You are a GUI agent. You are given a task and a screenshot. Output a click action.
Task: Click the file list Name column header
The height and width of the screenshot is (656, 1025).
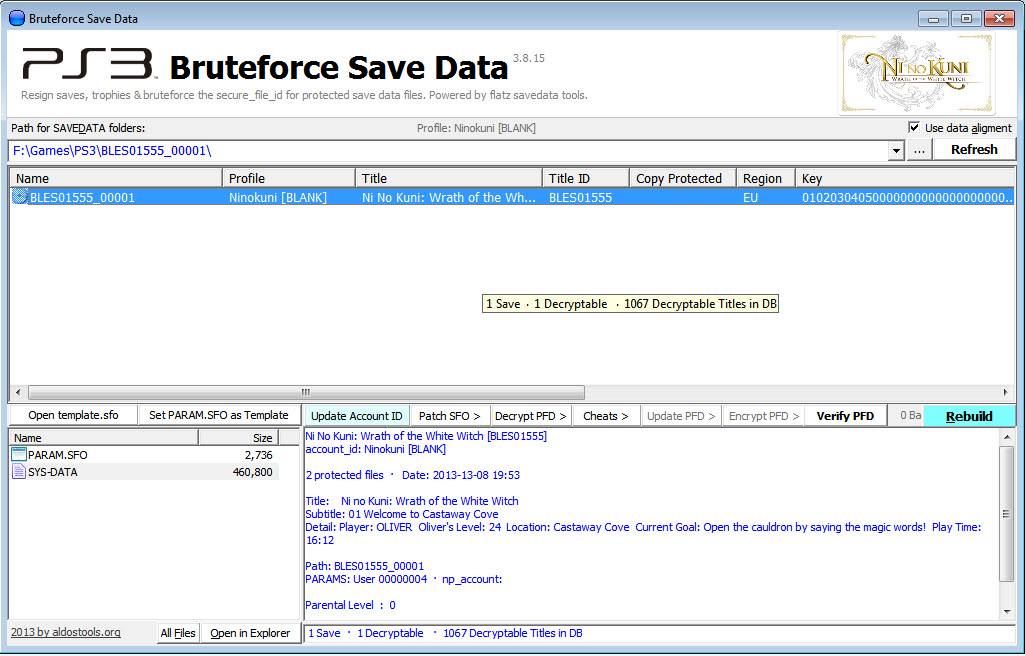104,438
